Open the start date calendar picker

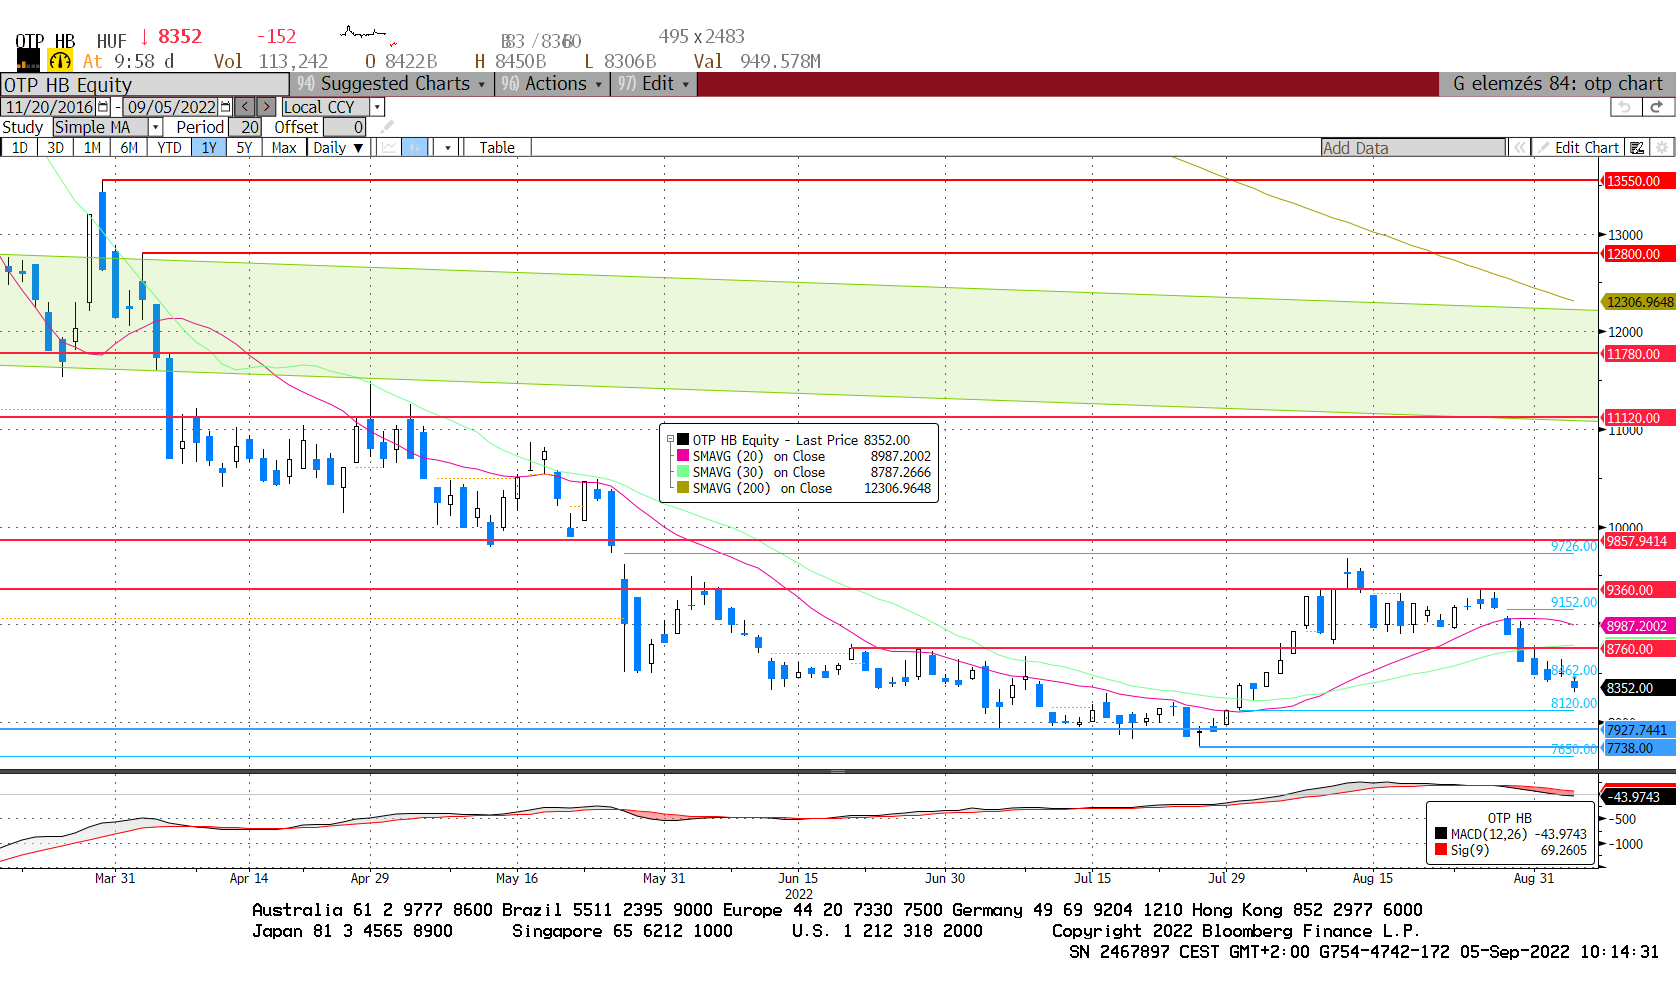103,107
